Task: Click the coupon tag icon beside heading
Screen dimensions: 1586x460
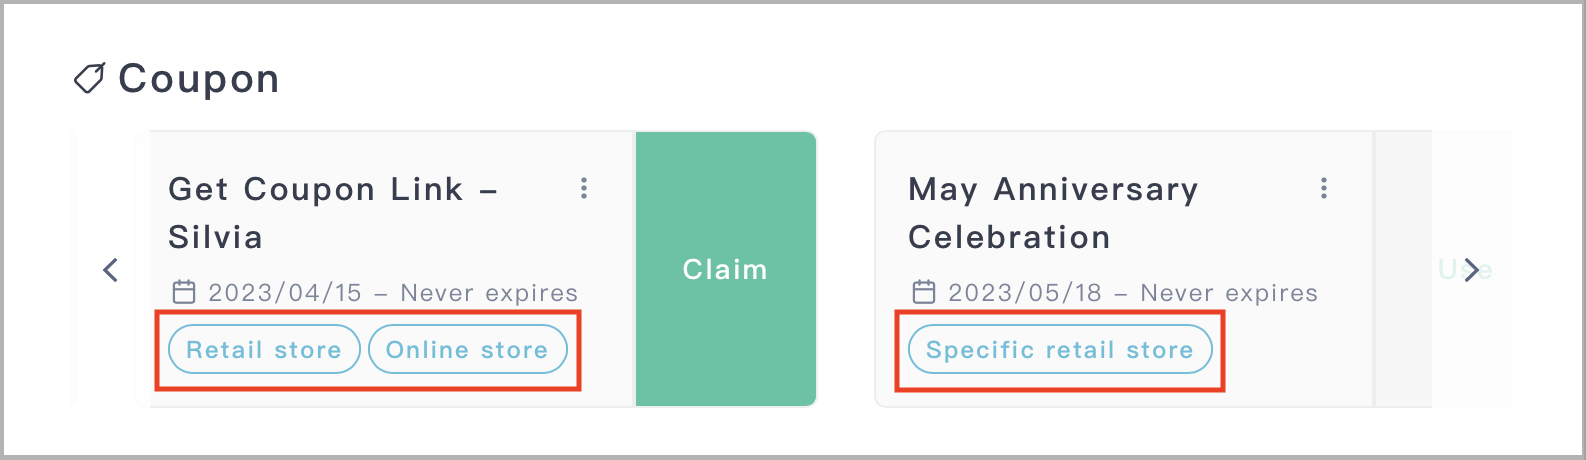Action: coord(90,79)
